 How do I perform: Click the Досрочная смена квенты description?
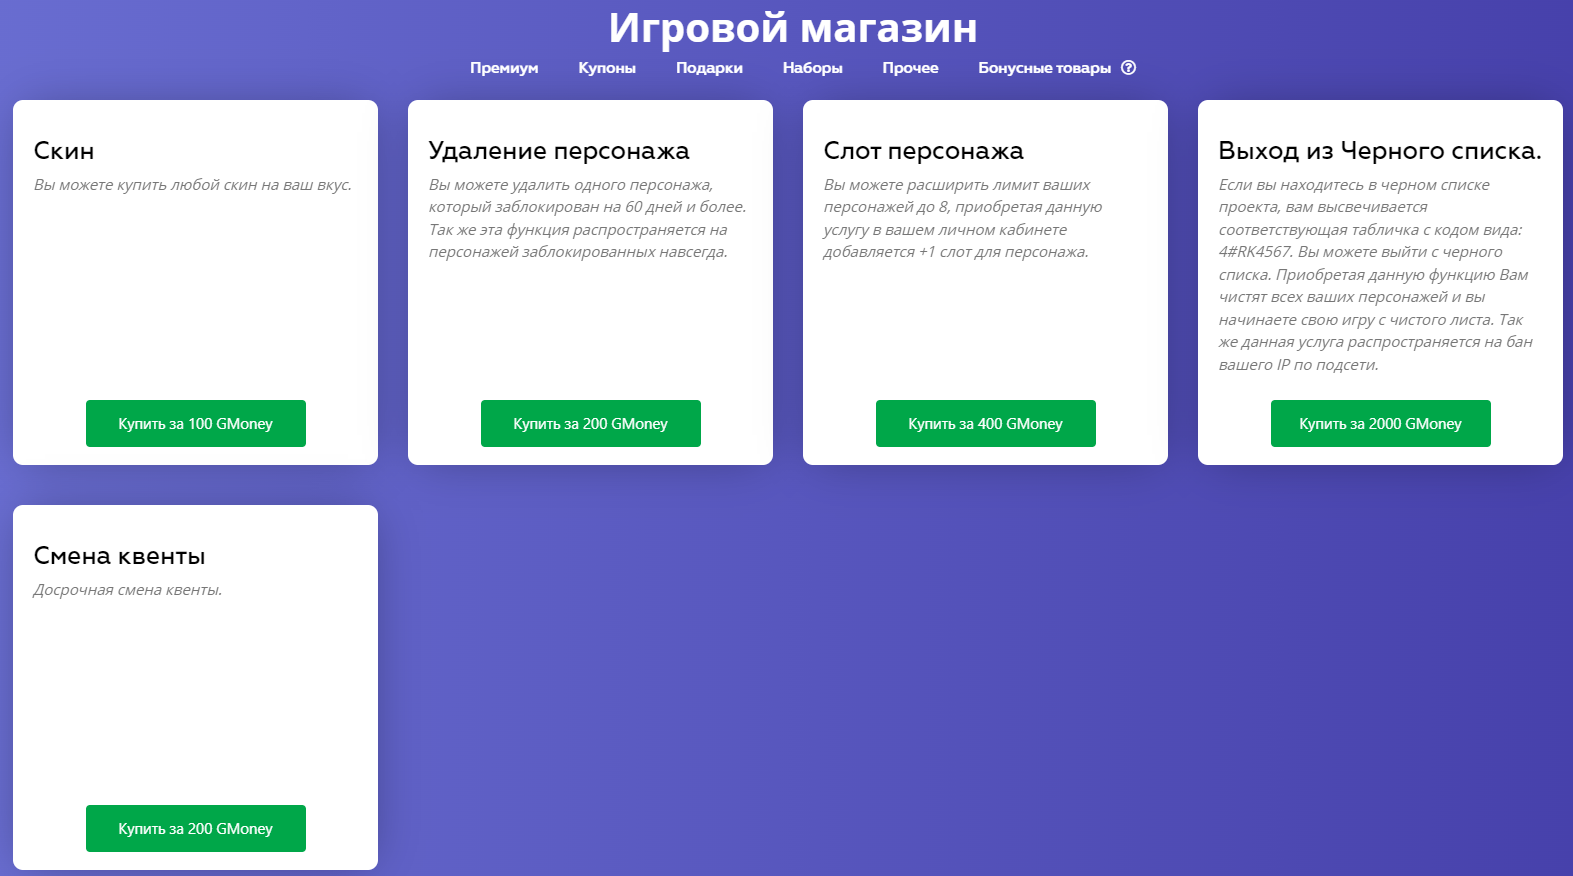pyautogui.click(x=128, y=590)
